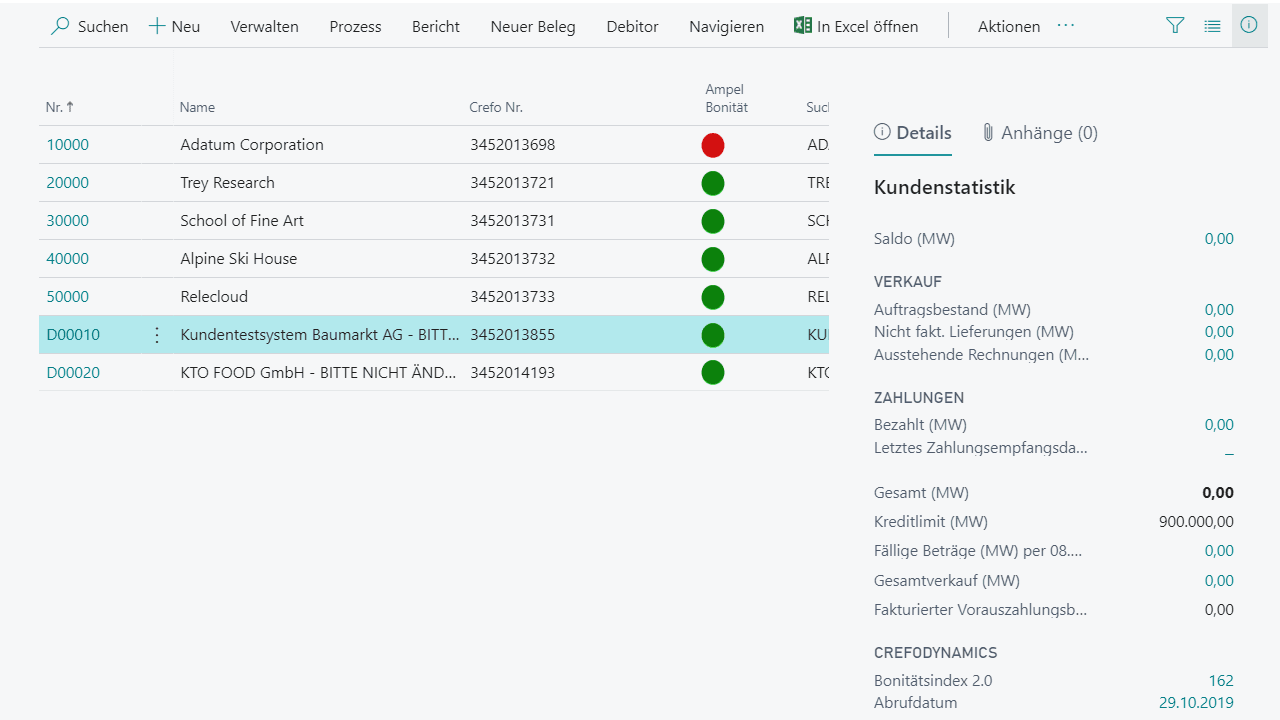Click the Excel icon in toolbar
The height and width of the screenshot is (720, 1280).
[x=802, y=26]
